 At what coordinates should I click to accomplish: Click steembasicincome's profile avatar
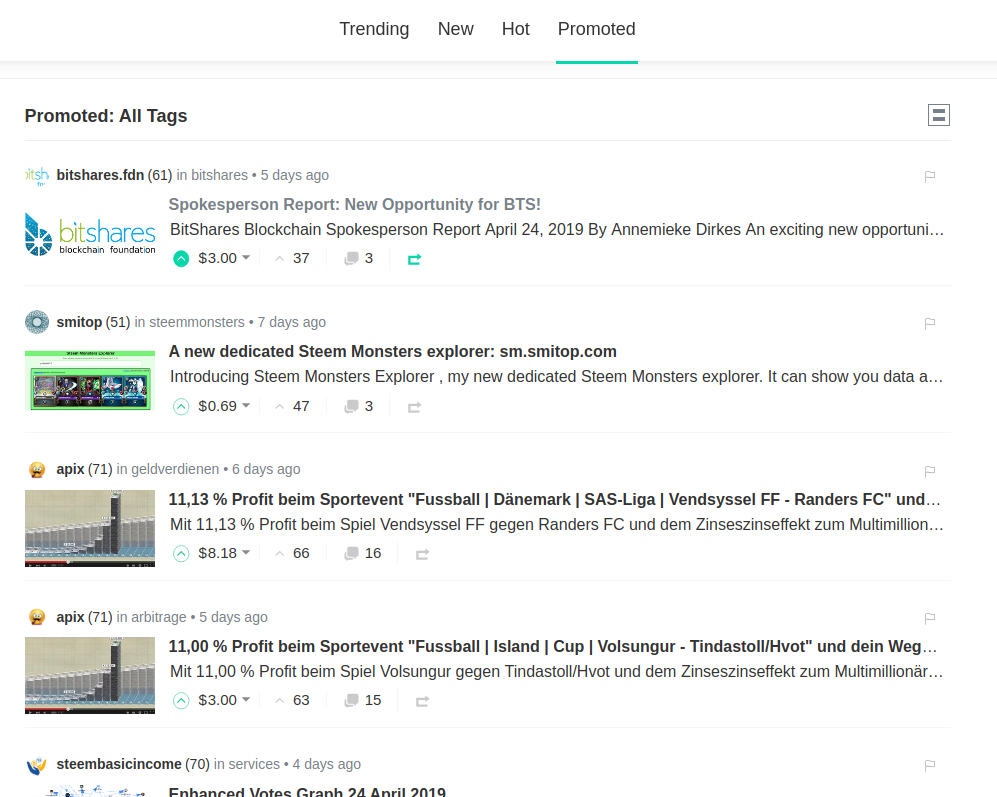pyautogui.click(x=36, y=764)
